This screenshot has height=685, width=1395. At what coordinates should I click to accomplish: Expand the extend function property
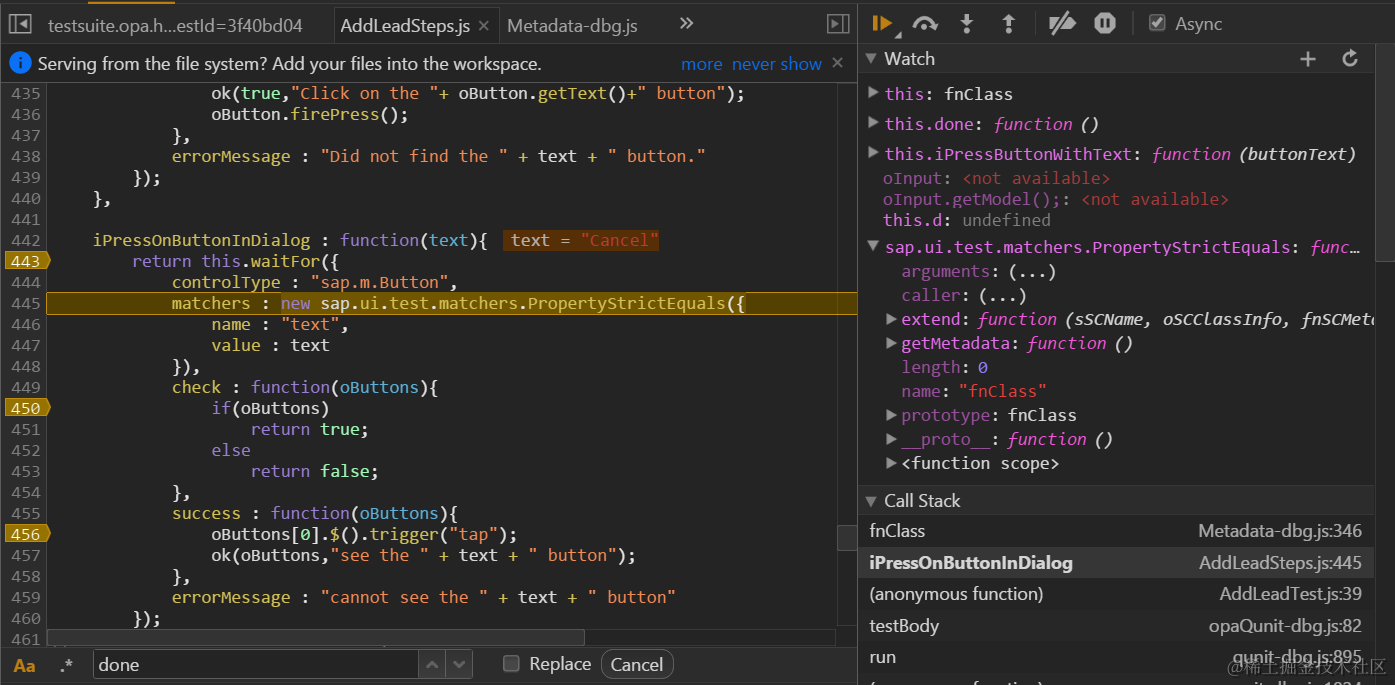(x=891, y=319)
